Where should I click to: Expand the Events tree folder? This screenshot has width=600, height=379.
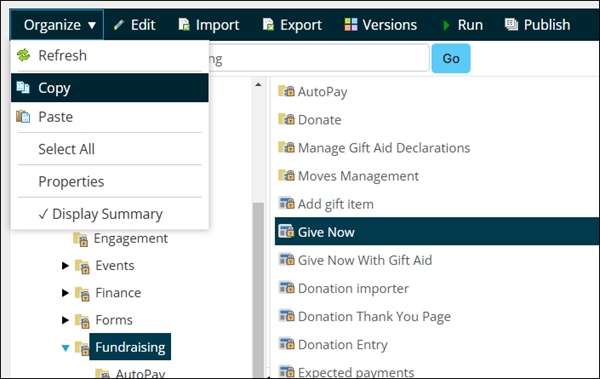(65, 266)
